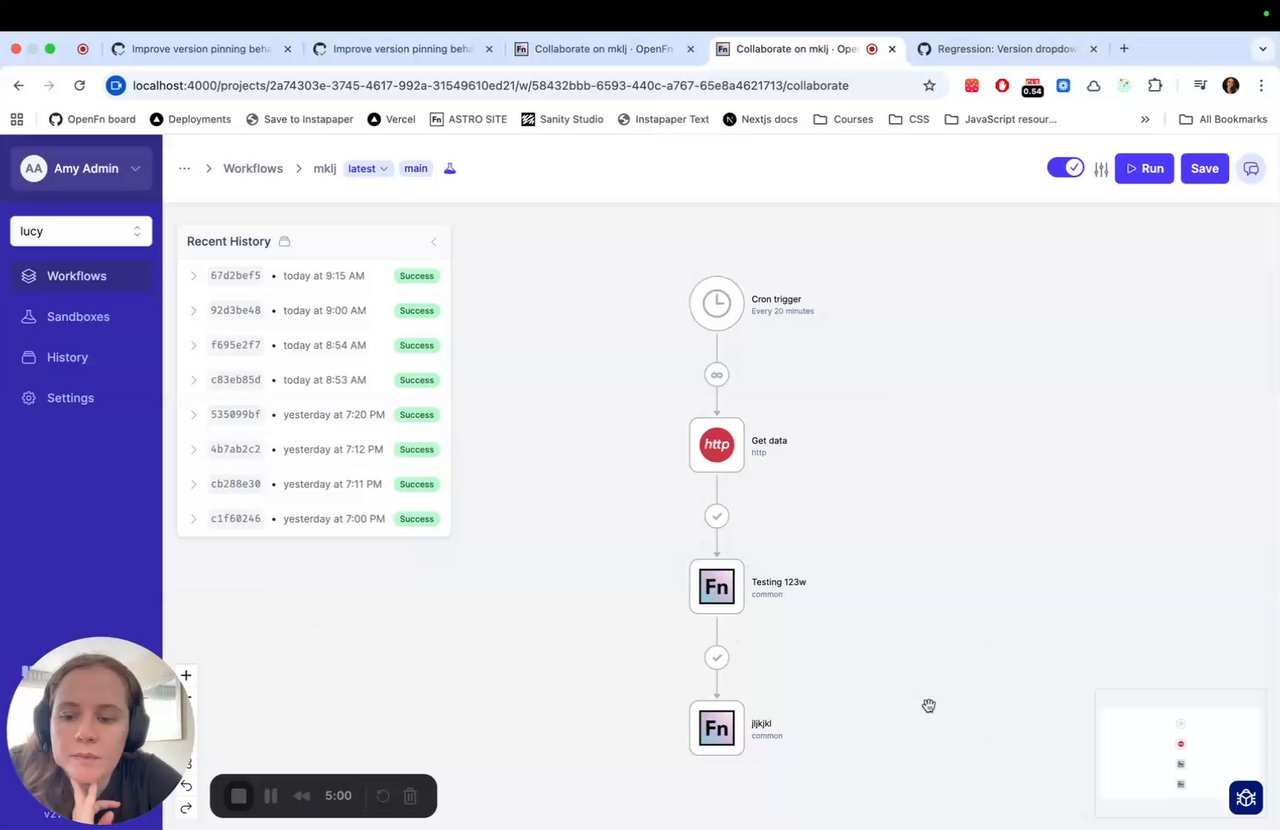Expand the history run c1f60246
1280x830 pixels.
pyautogui.click(x=194, y=519)
